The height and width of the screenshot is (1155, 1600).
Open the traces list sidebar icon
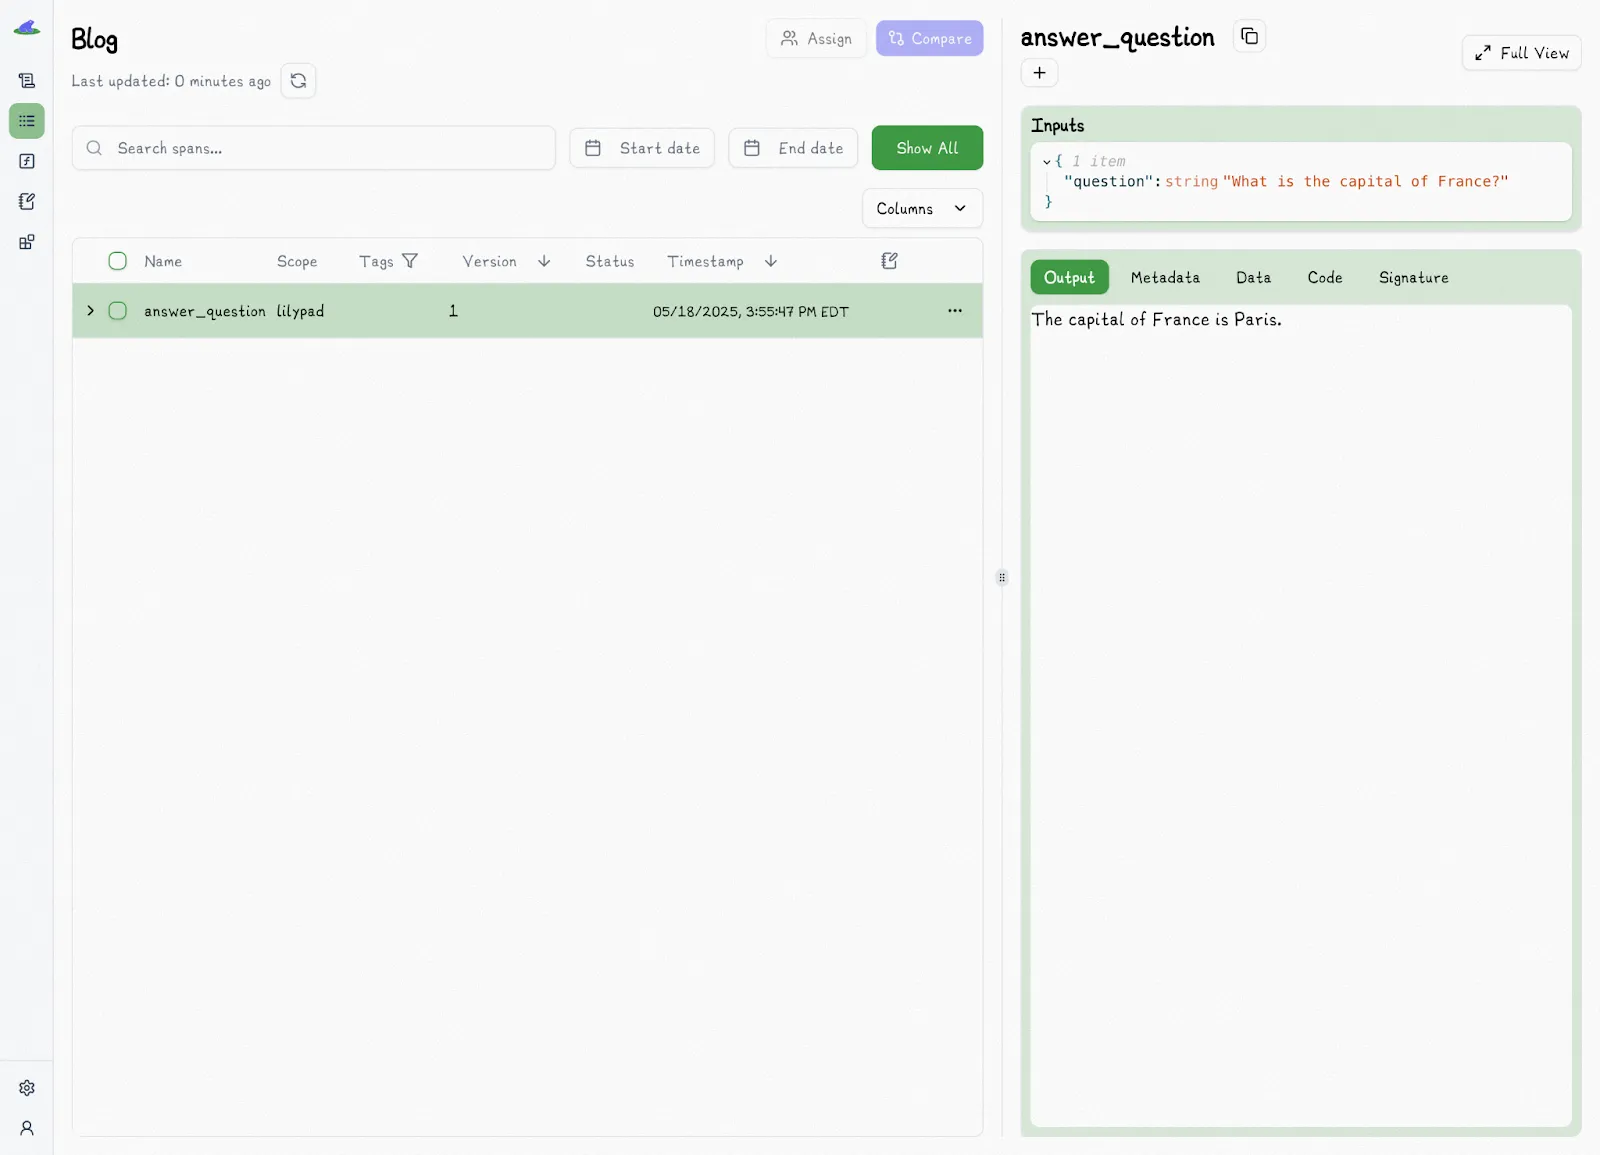coord(27,121)
